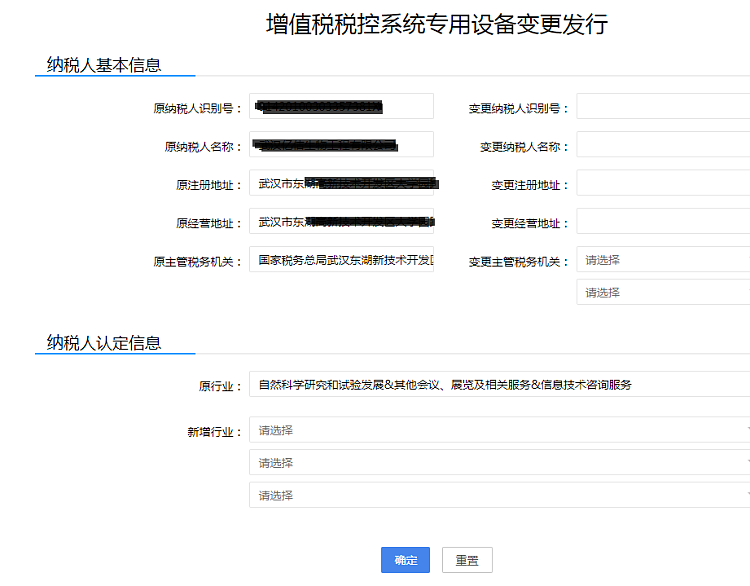Open the first 新增行业 dropdown
Screen dimensions: 750x586
point(499,430)
